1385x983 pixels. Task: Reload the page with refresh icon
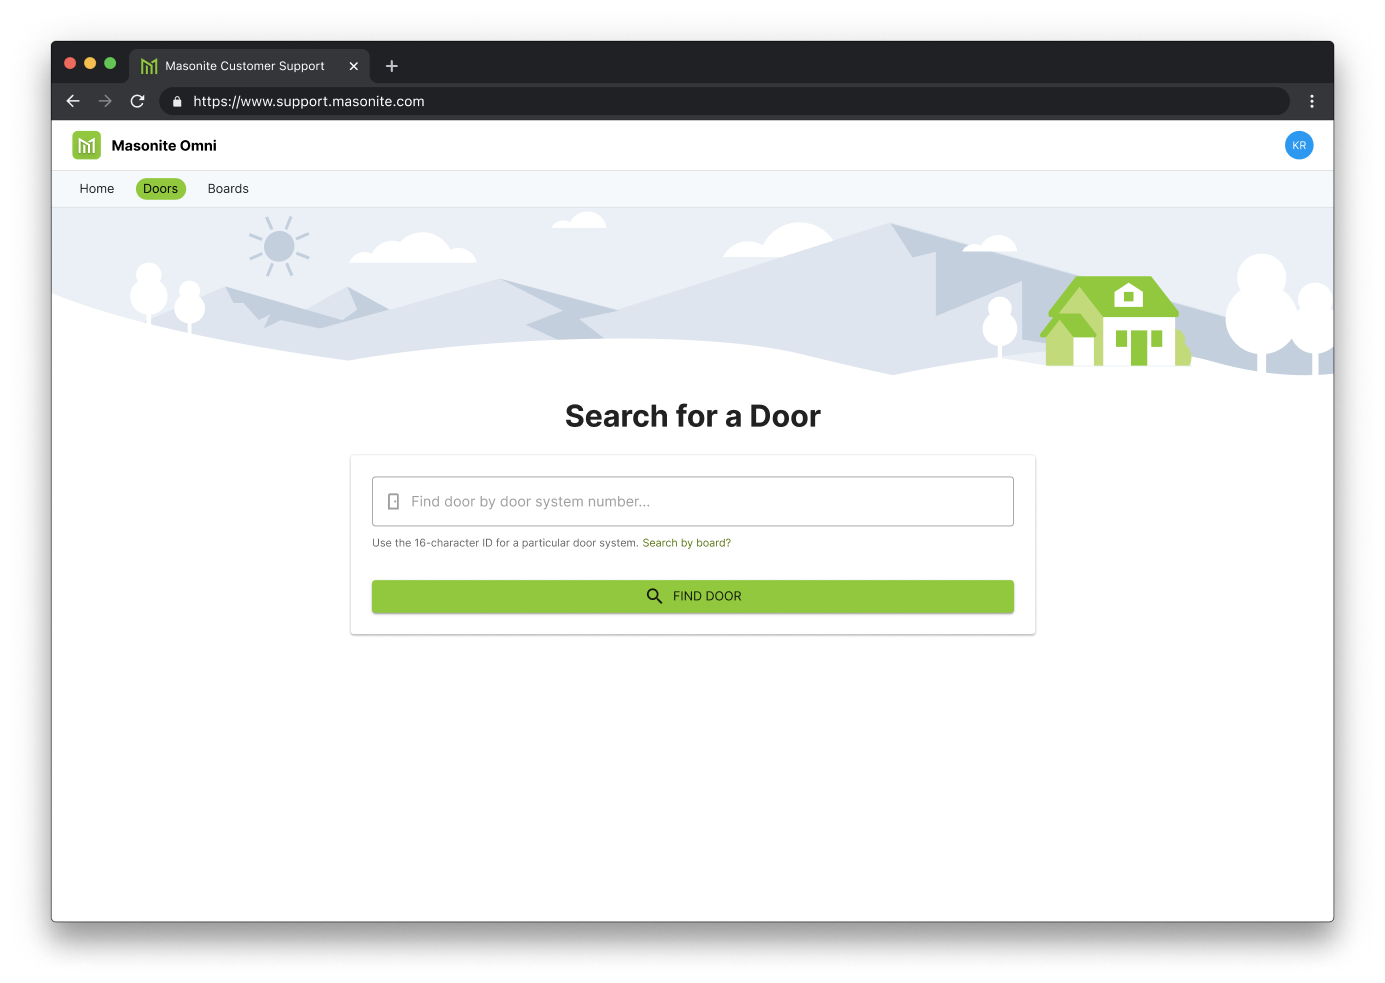(x=138, y=101)
